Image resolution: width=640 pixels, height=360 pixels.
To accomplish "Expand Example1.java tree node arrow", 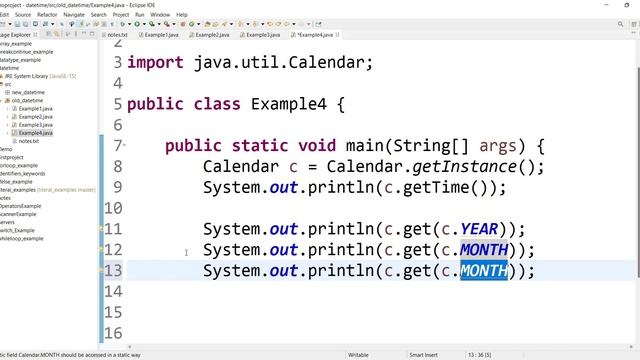I will click(x=7, y=109).
